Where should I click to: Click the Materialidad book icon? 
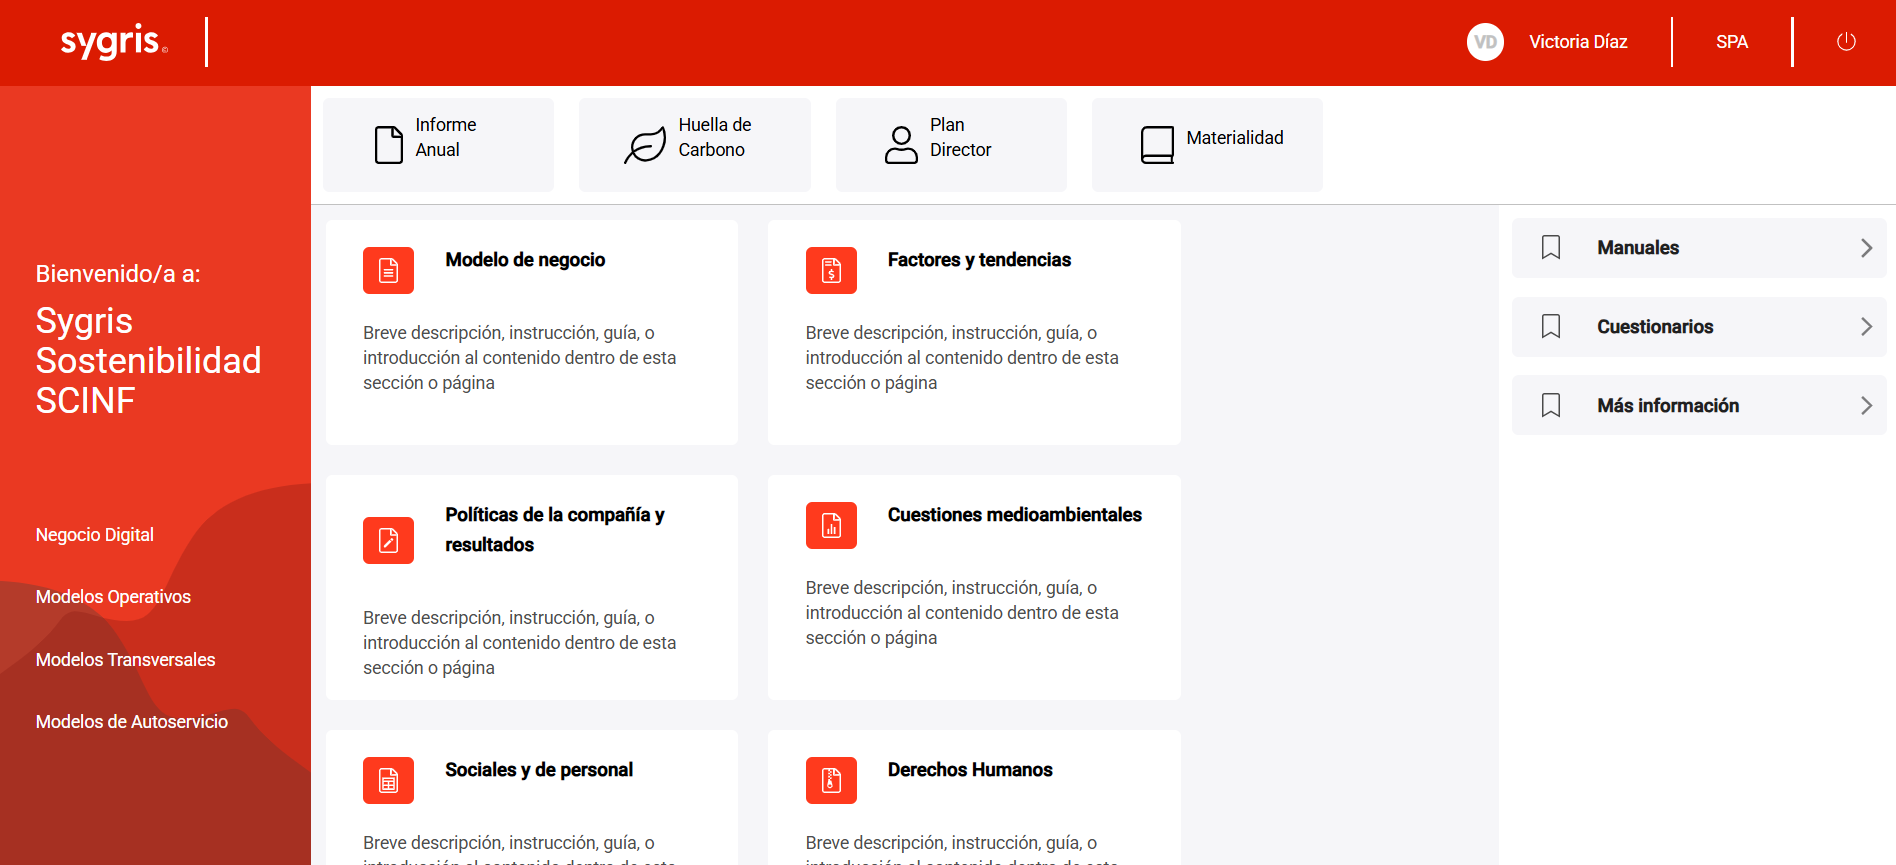tap(1157, 145)
